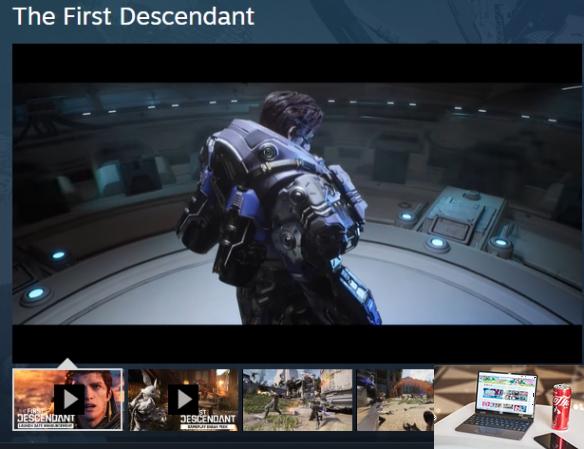Click the upper black letterbox bar of player
Viewport: 584px width, 449px height.
click(x=297, y=63)
